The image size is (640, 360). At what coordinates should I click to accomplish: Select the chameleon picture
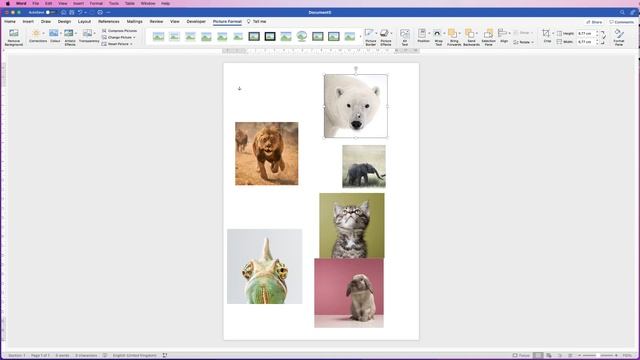[x=264, y=266]
